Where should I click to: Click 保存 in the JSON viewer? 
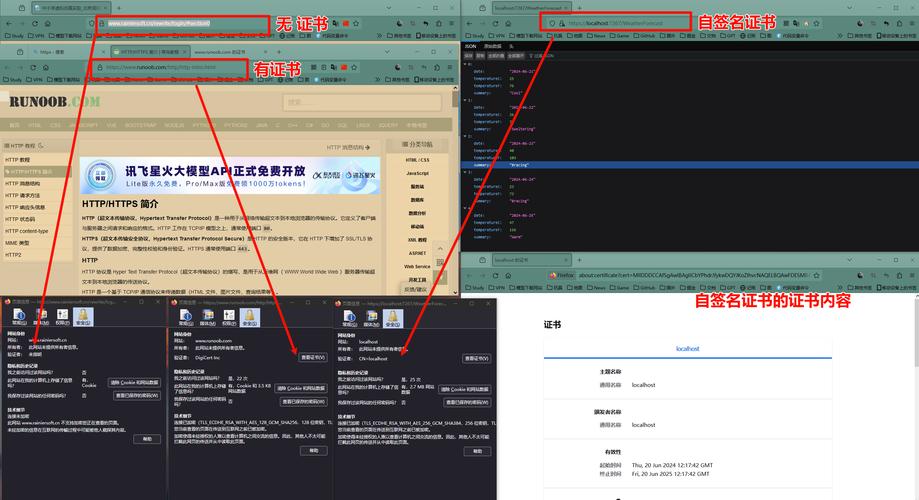[468, 56]
